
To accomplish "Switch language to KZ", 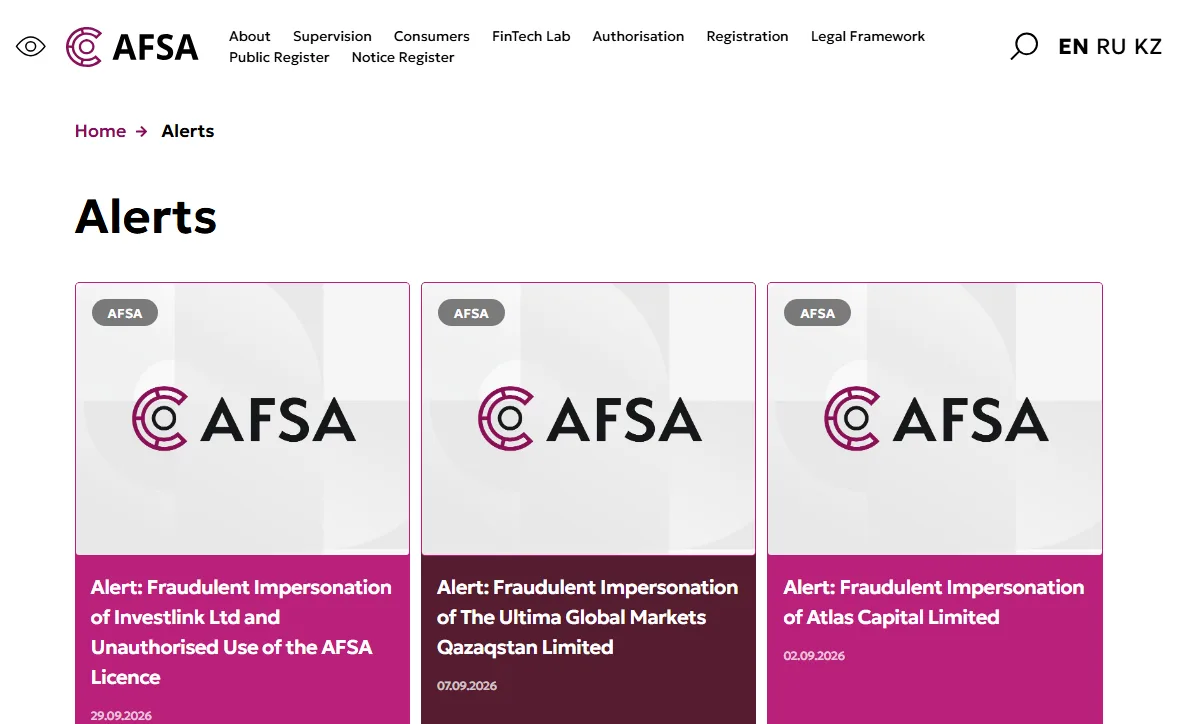I will tap(1148, 47).
